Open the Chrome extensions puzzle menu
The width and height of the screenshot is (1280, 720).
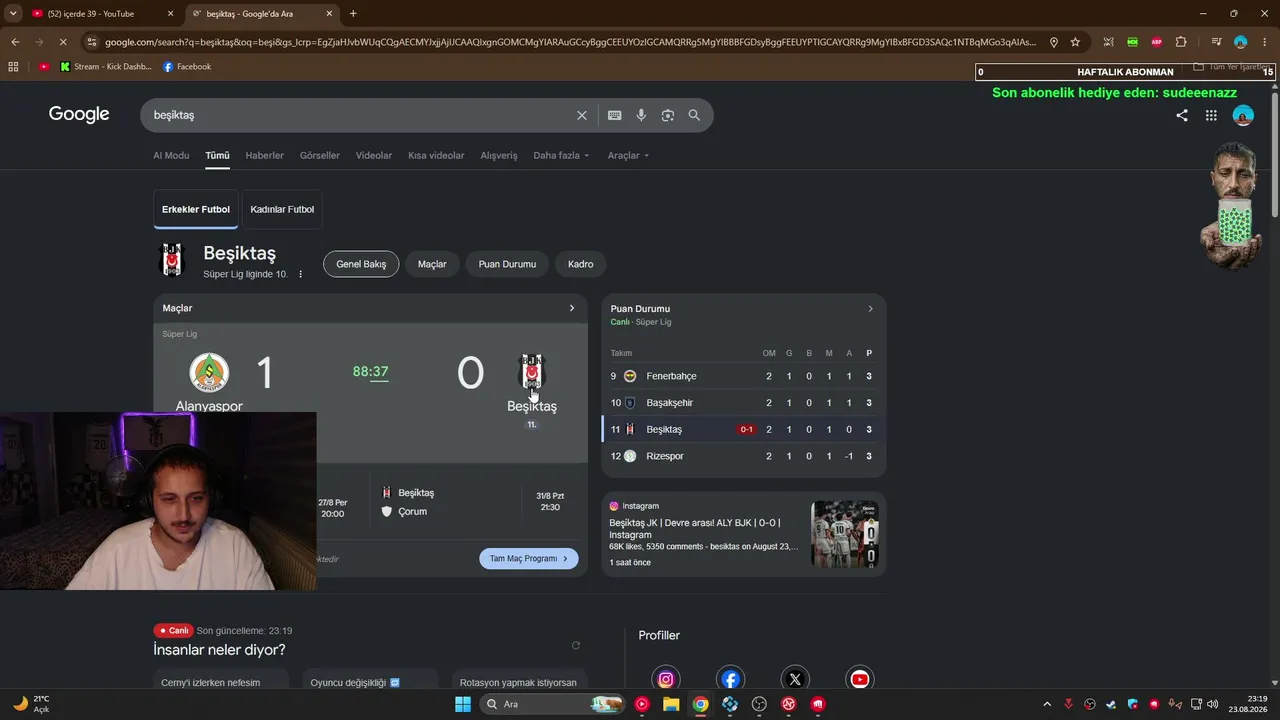coord(1181,42)
